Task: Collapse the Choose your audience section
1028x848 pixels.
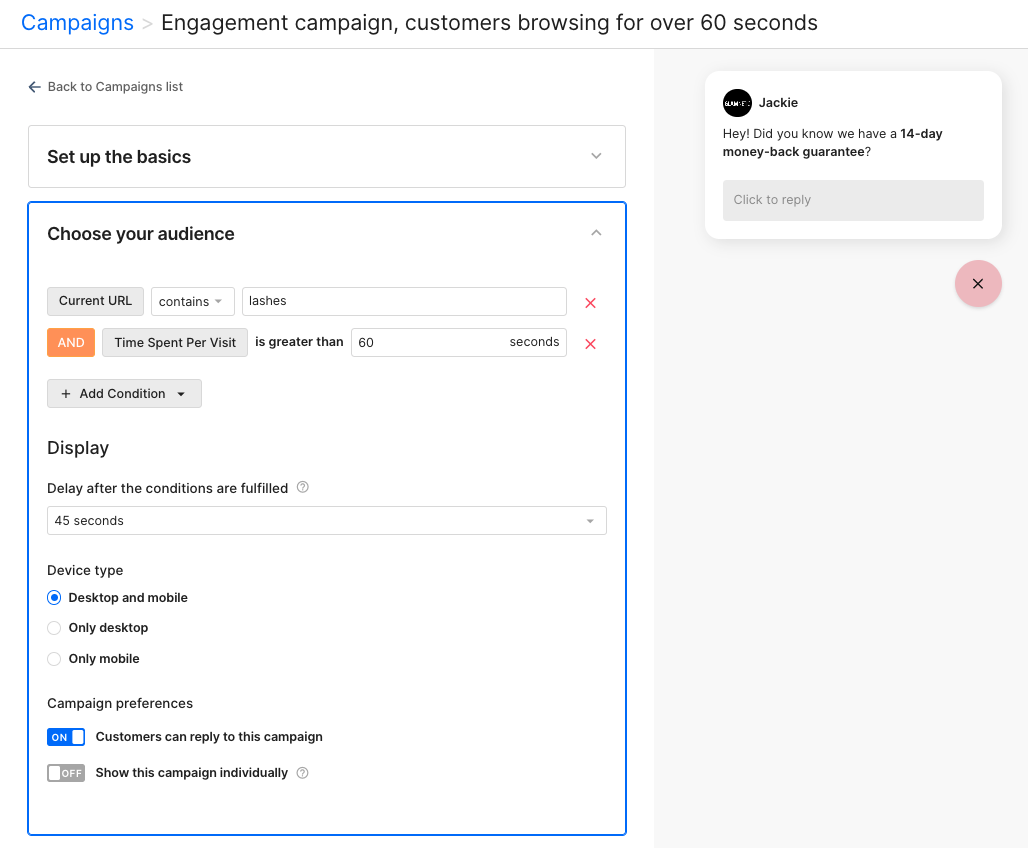Action: point(596,232)
